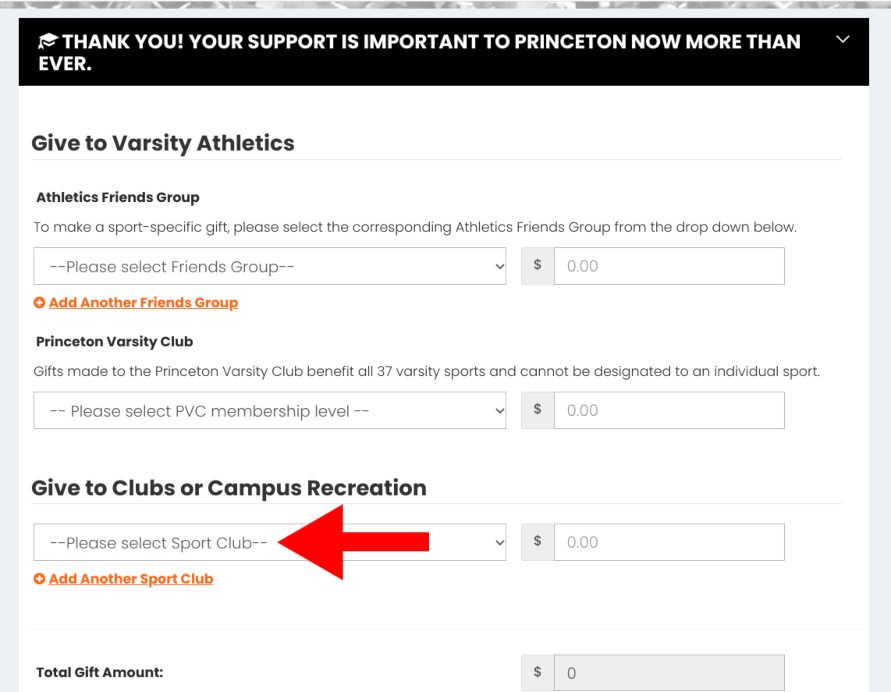The width and height of the screenshot is (891, 692).
Task: Focus the Princeton Varsity Club amount field
Action: point(669,410)
